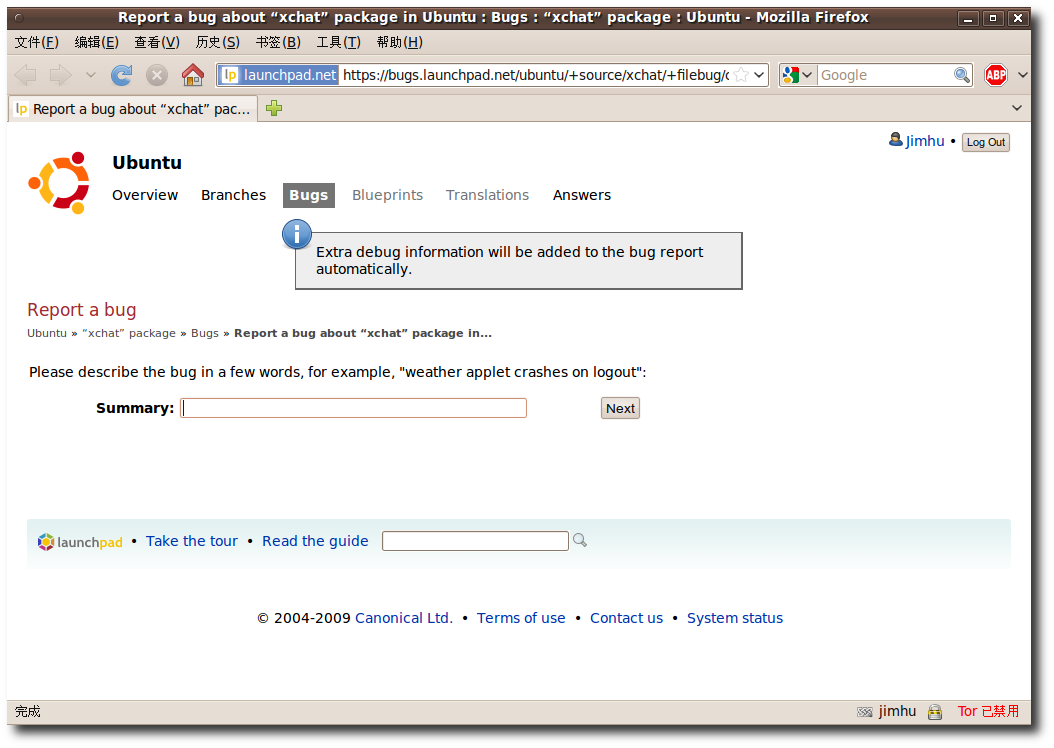Open the Branches section

coord(233,195)
